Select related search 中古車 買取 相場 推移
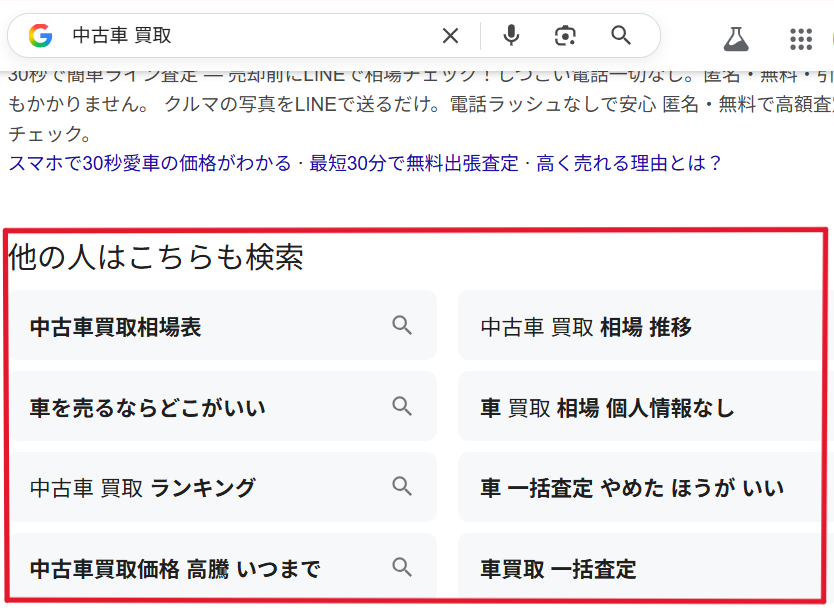 pyautogui.click(x=586, y=327)
